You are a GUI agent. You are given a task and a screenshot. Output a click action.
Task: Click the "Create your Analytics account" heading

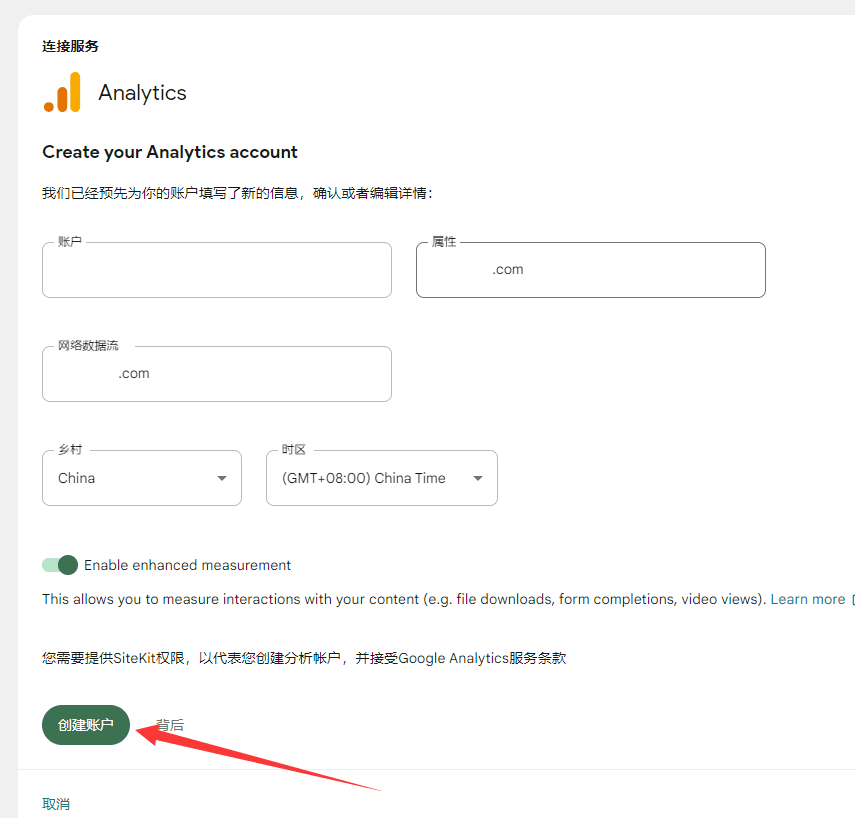pyautogui.click(x=170, y=152)
